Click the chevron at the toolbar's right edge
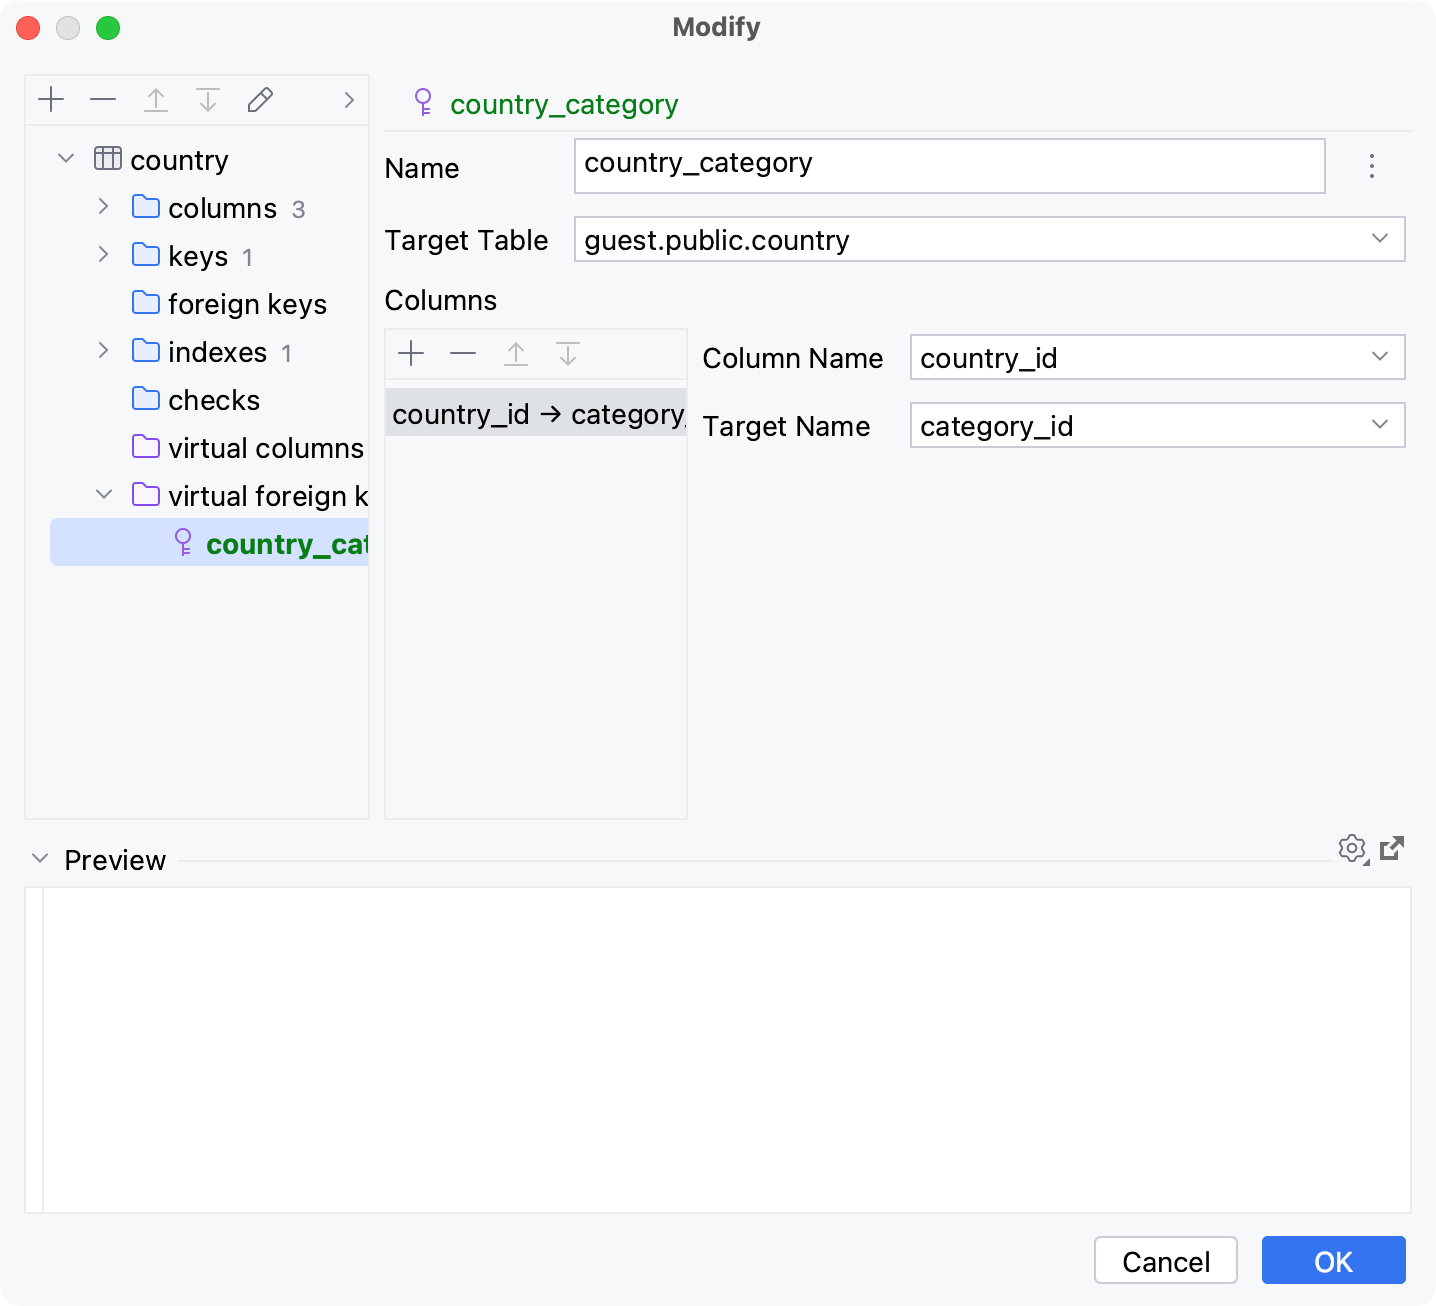Screen dimensions: 1436x1306 348,99
